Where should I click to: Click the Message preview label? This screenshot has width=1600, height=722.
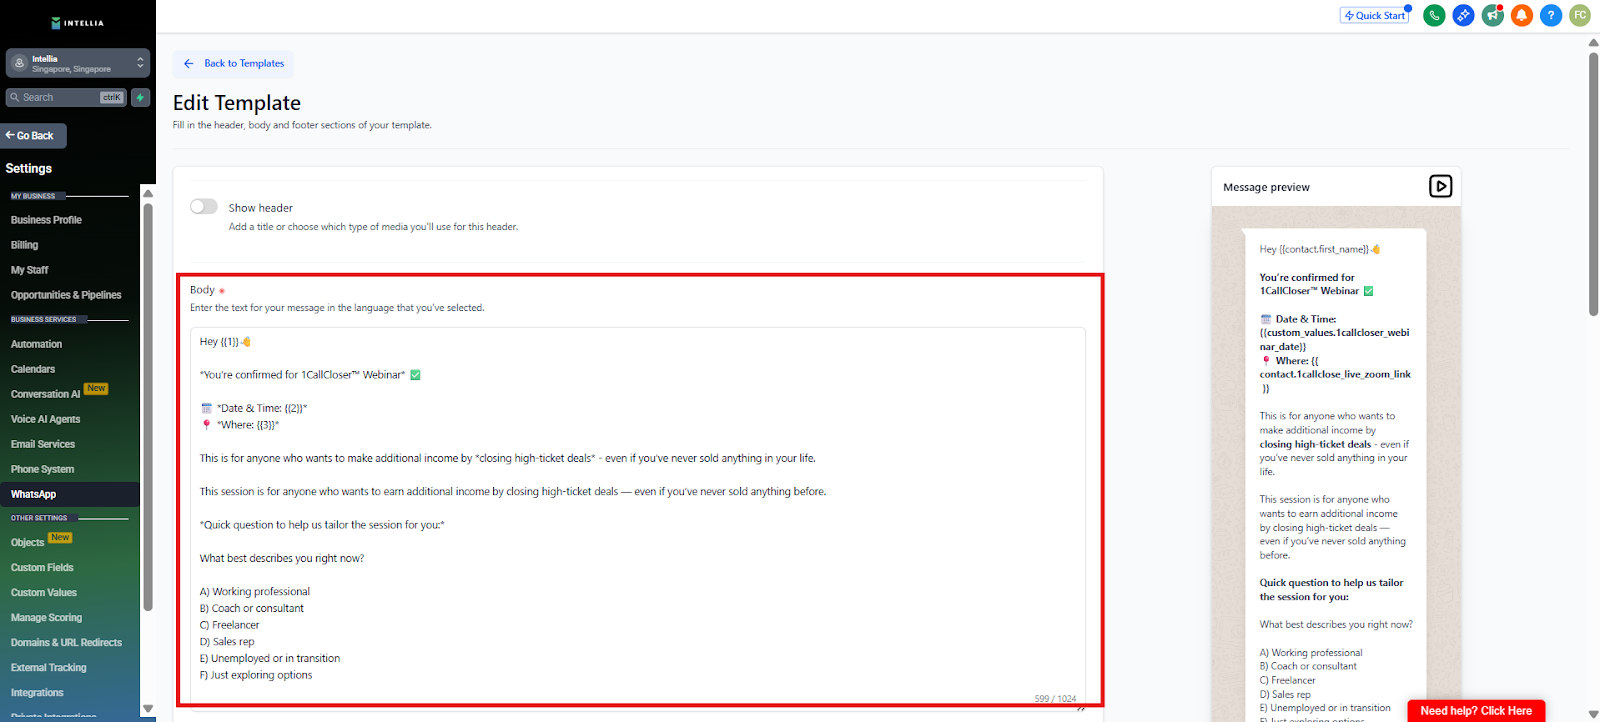point(1266,187)
